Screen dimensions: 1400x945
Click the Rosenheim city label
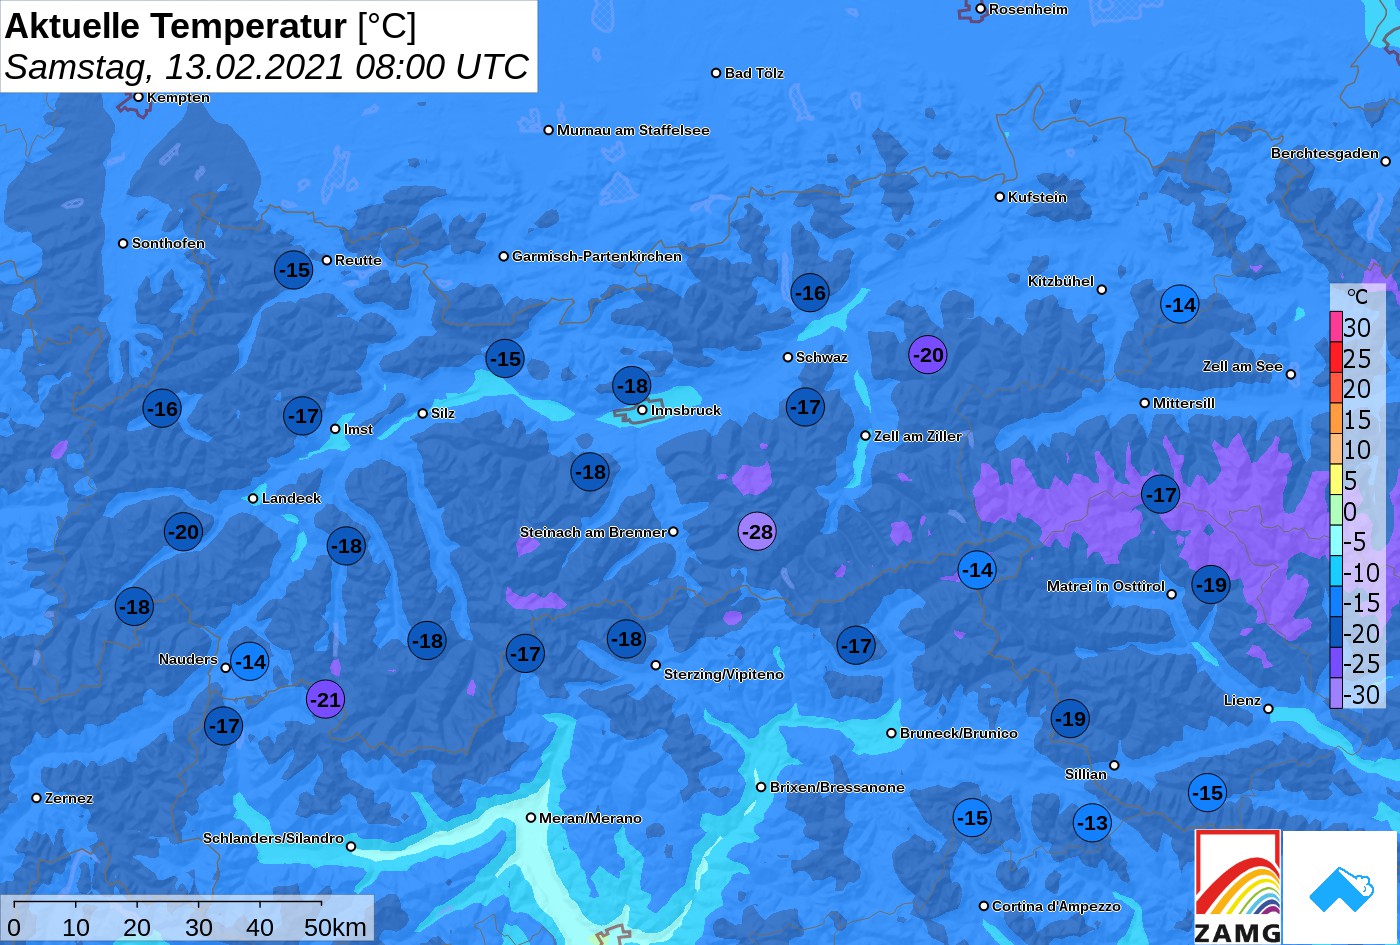1028,9
